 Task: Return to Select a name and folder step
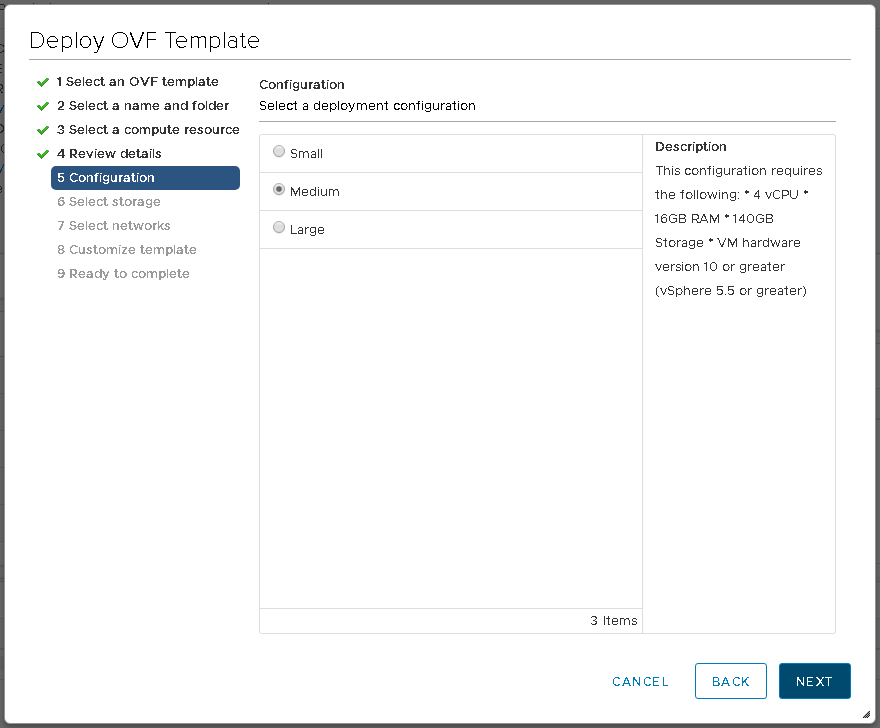point(142,106)
